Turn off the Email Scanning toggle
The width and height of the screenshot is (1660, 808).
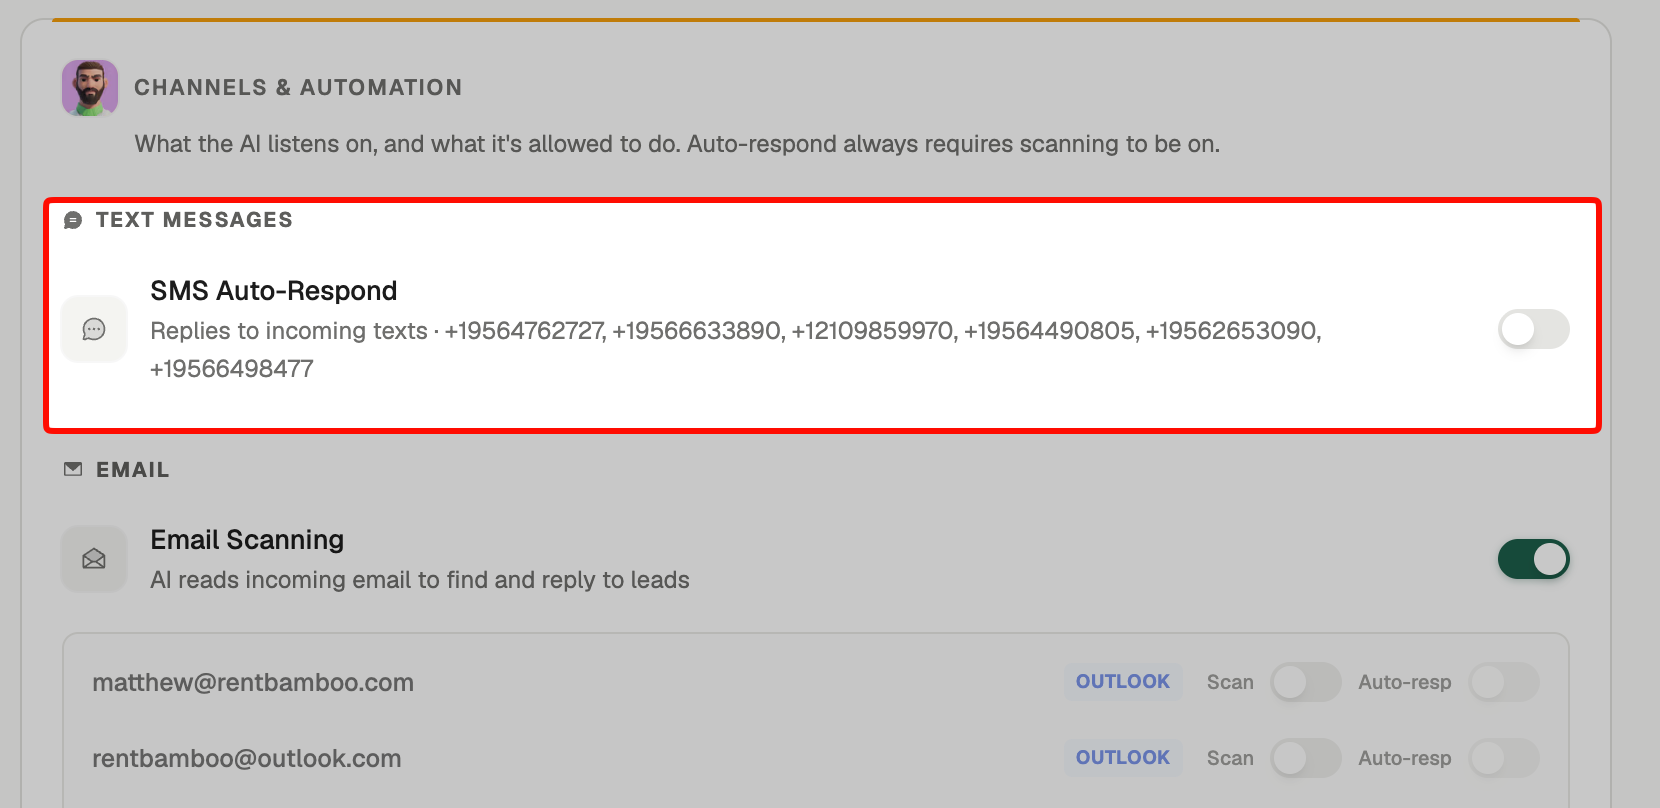(x=1534, y=559)
